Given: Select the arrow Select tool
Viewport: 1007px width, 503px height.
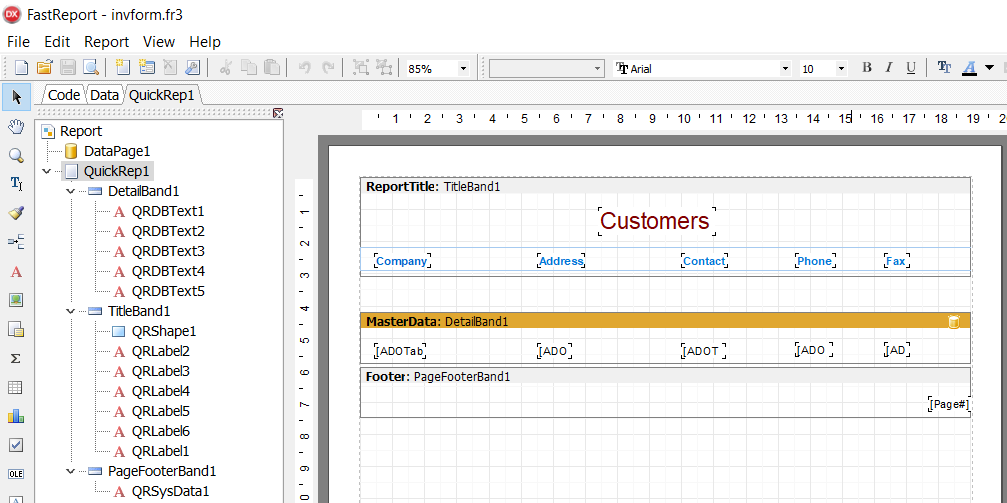Looking at the screenshot, I should click(x=16, y=97).
